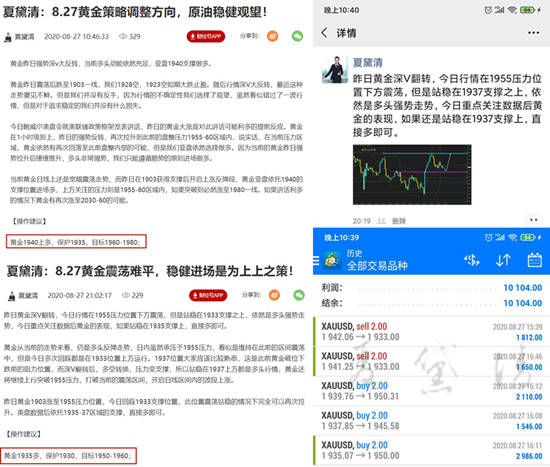550x467 pixels.
Task: Open XAUUSD buy trade 1935.07 to 1950.00
Action: pyautogui.click(x=431, y=451)
